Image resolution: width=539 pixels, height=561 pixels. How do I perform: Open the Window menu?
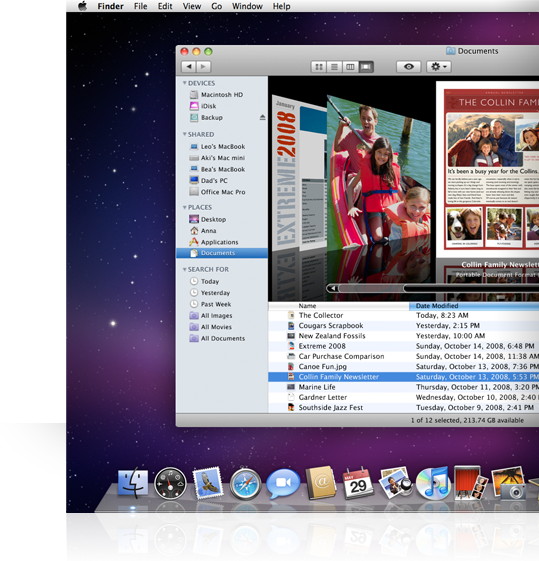(x=247, y=6)
